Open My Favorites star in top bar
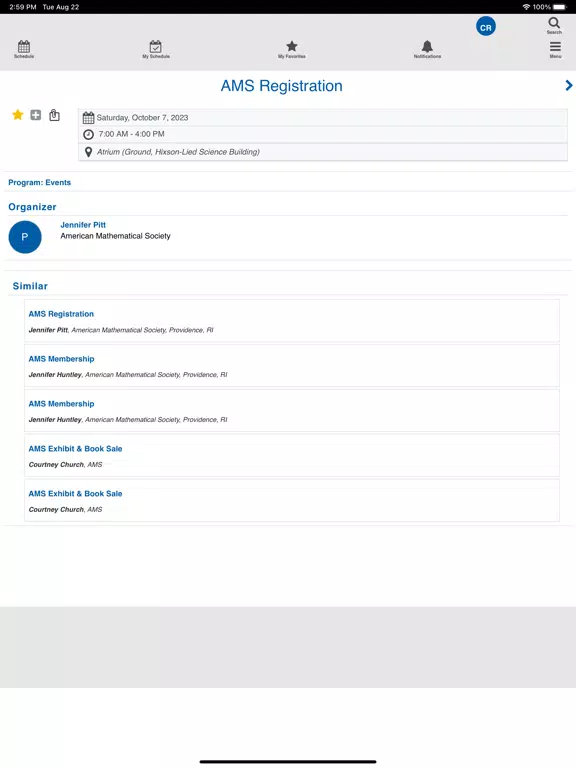 291,49
